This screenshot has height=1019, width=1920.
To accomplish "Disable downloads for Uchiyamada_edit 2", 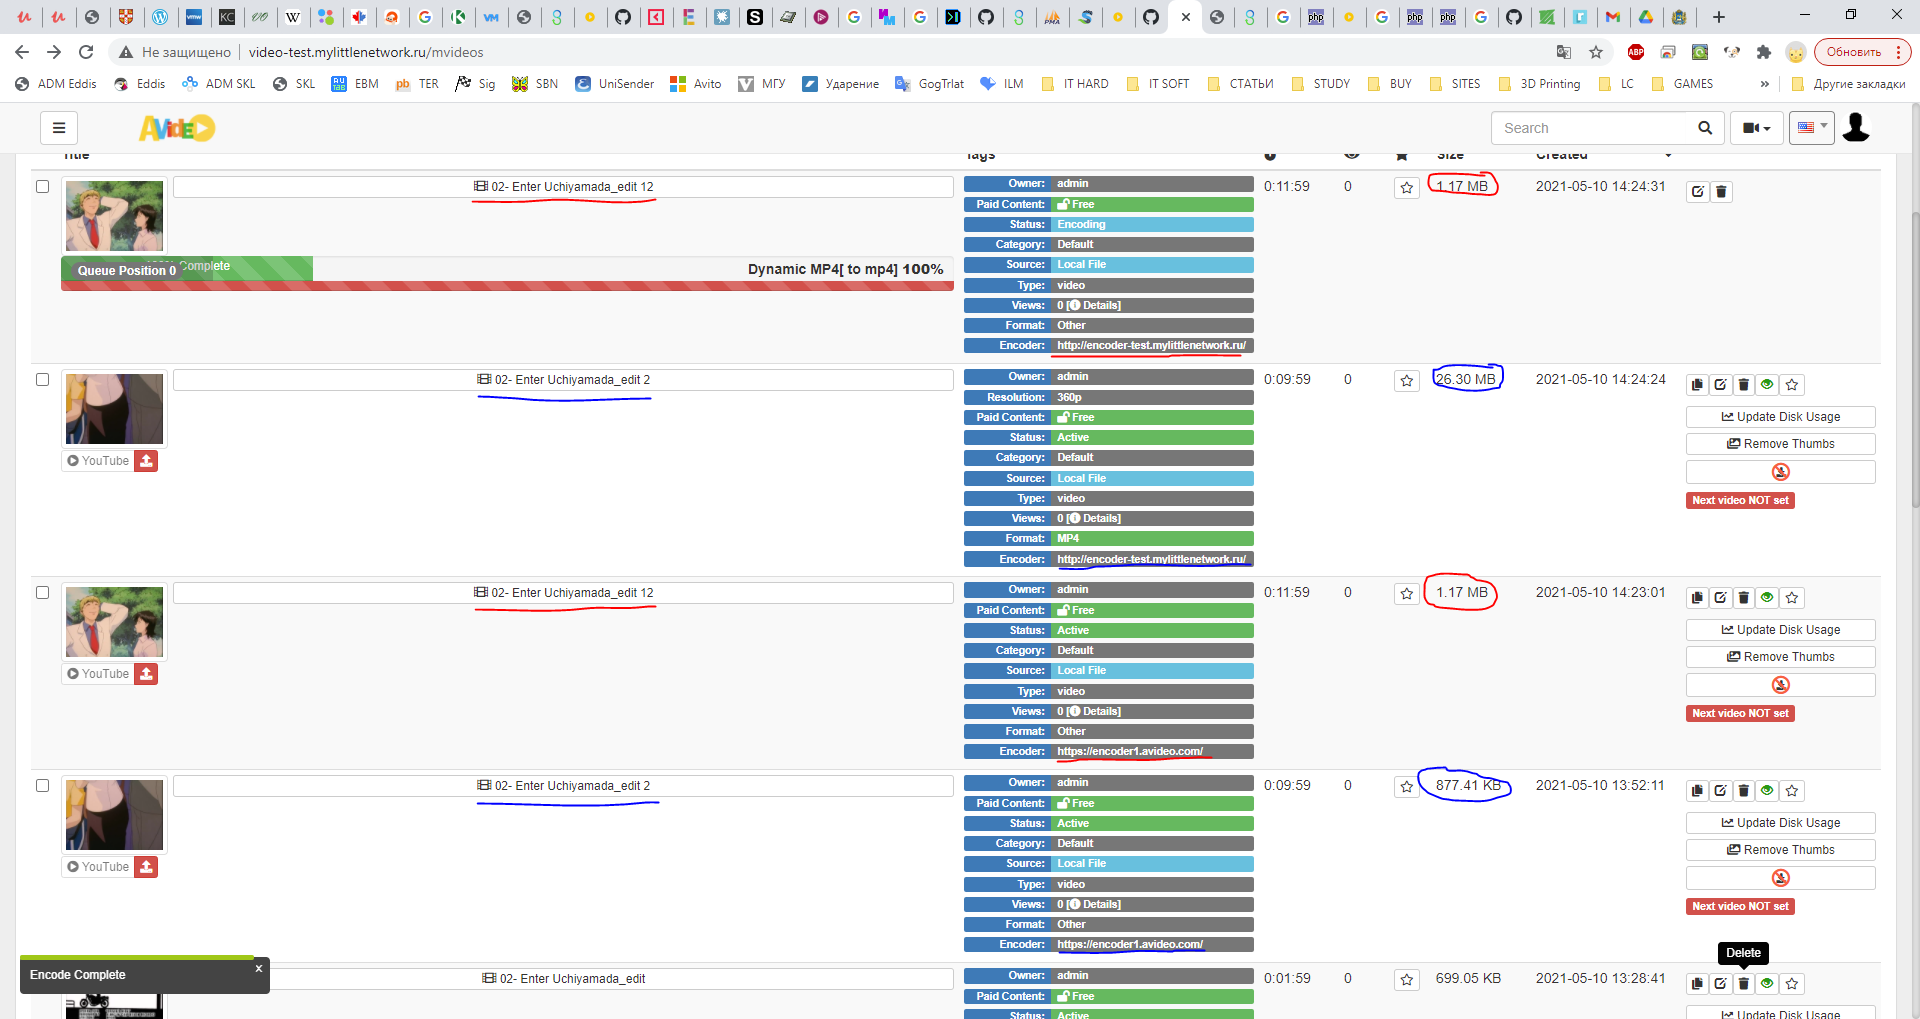I will coord(1781,471).
